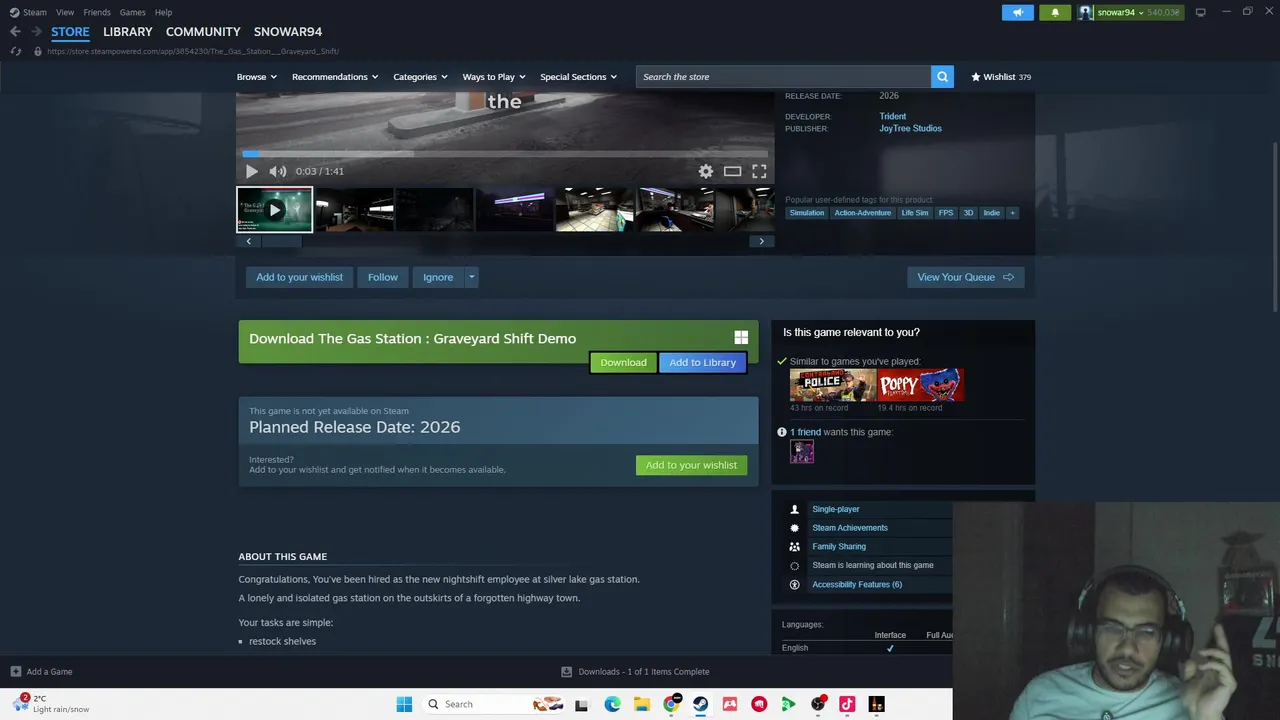
Task: Open video settings gear icon
Action: (x=706, y=171)
